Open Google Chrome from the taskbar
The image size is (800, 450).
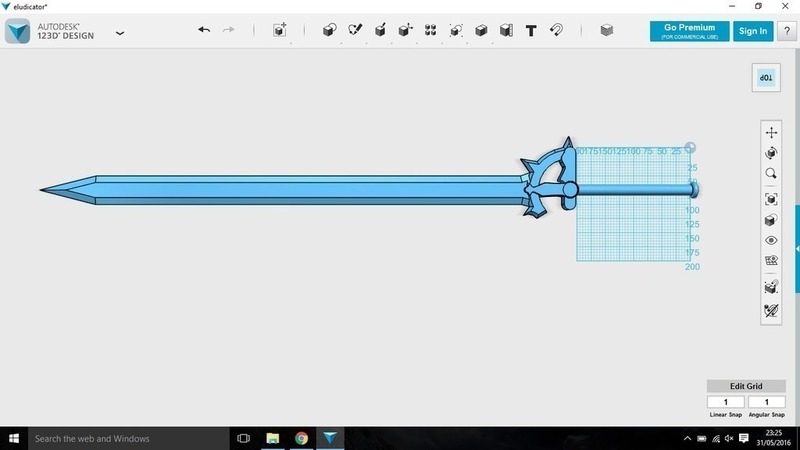301,438
